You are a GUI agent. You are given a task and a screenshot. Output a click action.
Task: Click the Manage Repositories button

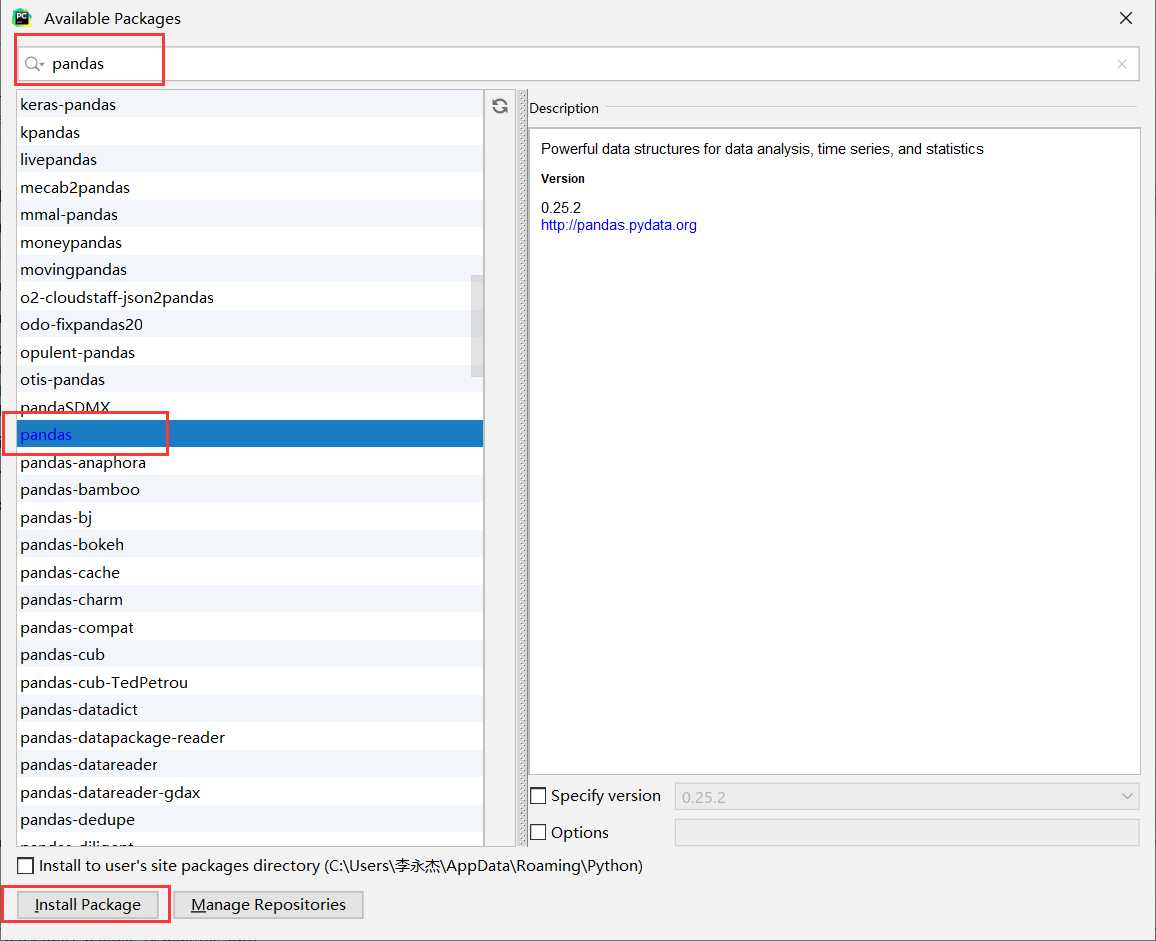268,905
